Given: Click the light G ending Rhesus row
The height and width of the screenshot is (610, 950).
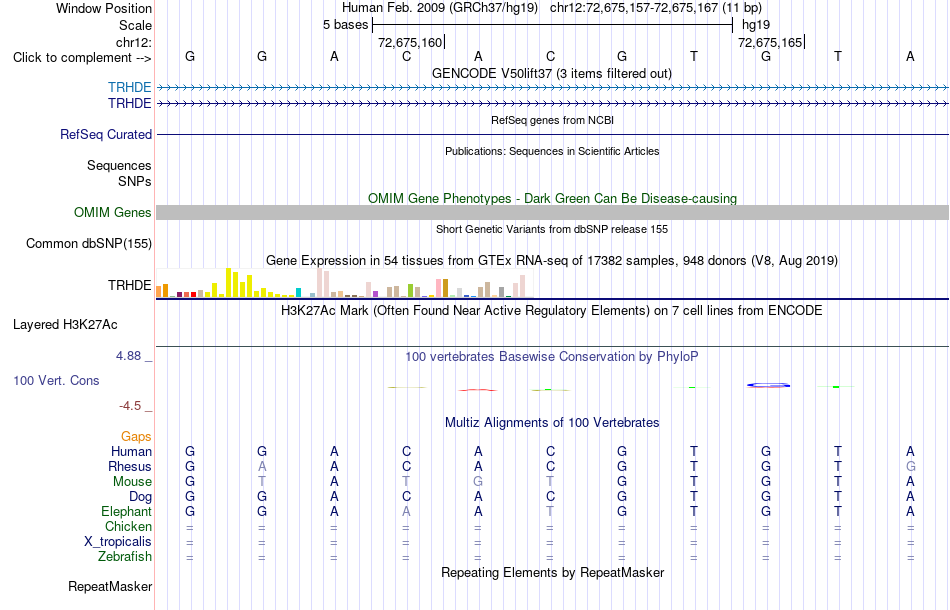Looking at the screenshot, I should click(x=910, y=466).
